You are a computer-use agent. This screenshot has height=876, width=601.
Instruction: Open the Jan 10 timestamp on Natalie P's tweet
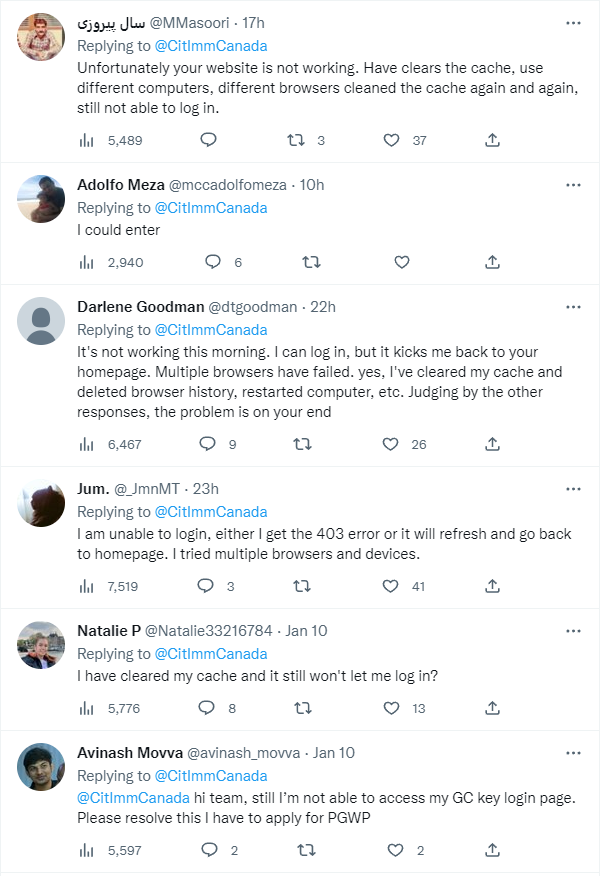tap(306, 631)
